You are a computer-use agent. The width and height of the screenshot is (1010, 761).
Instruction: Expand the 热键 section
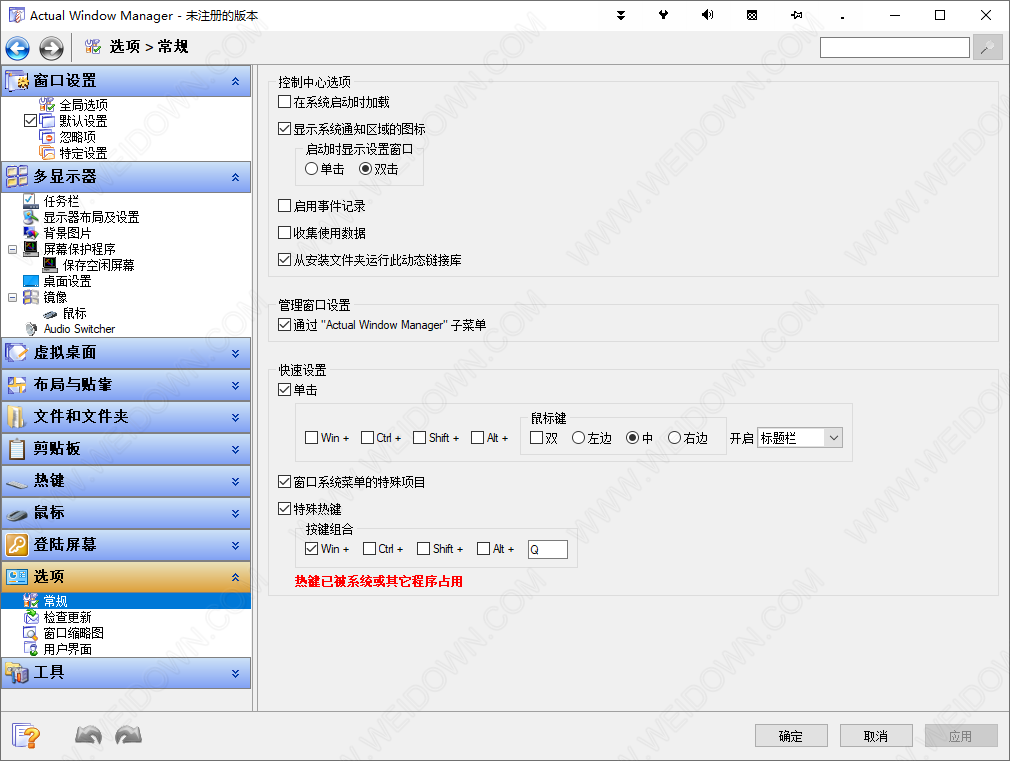tap(236, 481)
